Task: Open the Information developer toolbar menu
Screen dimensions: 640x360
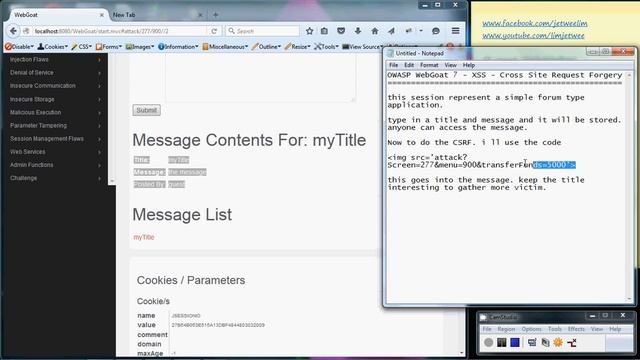Action: click(178, 47)
